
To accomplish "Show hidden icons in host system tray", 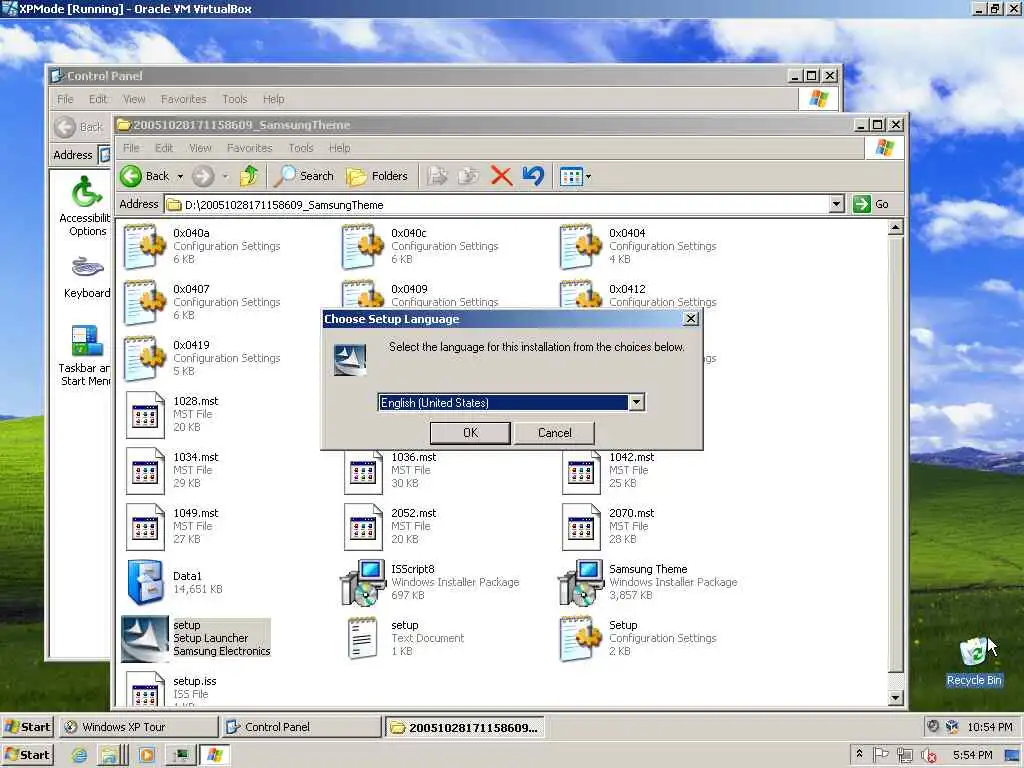I will point(859,754).
